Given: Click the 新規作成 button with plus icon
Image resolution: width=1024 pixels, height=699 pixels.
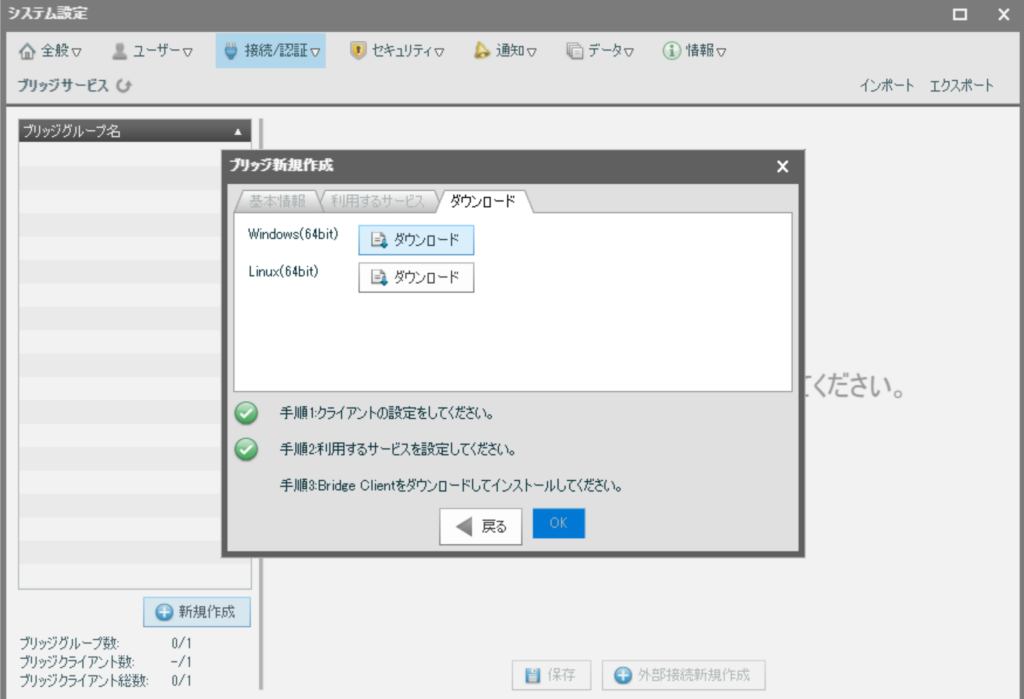Looking at the screenshot, I should (196, 612).
